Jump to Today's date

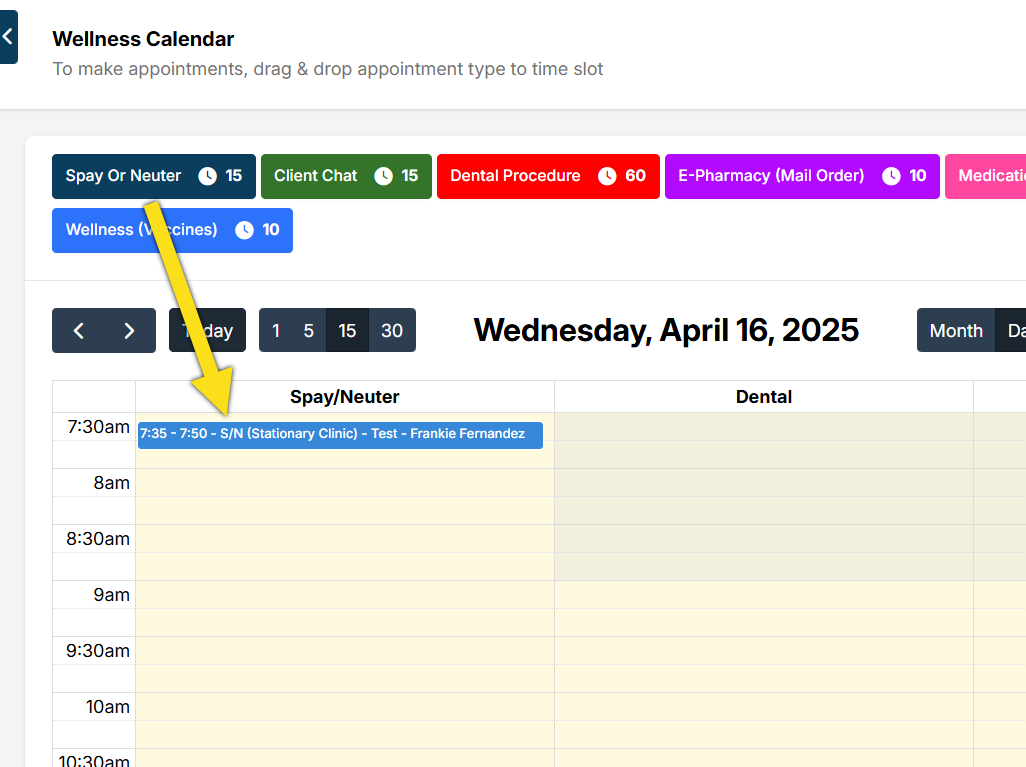207,331
